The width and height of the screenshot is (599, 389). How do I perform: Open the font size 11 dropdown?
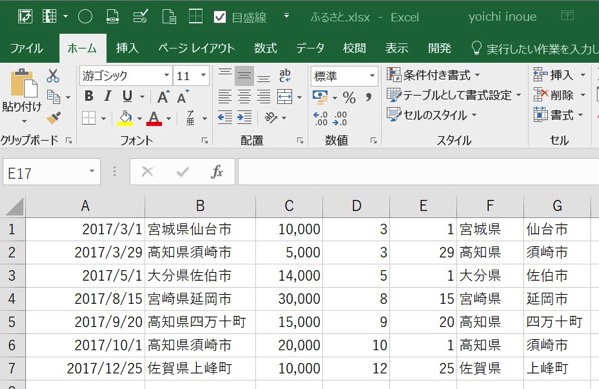(x=204, y=75)
